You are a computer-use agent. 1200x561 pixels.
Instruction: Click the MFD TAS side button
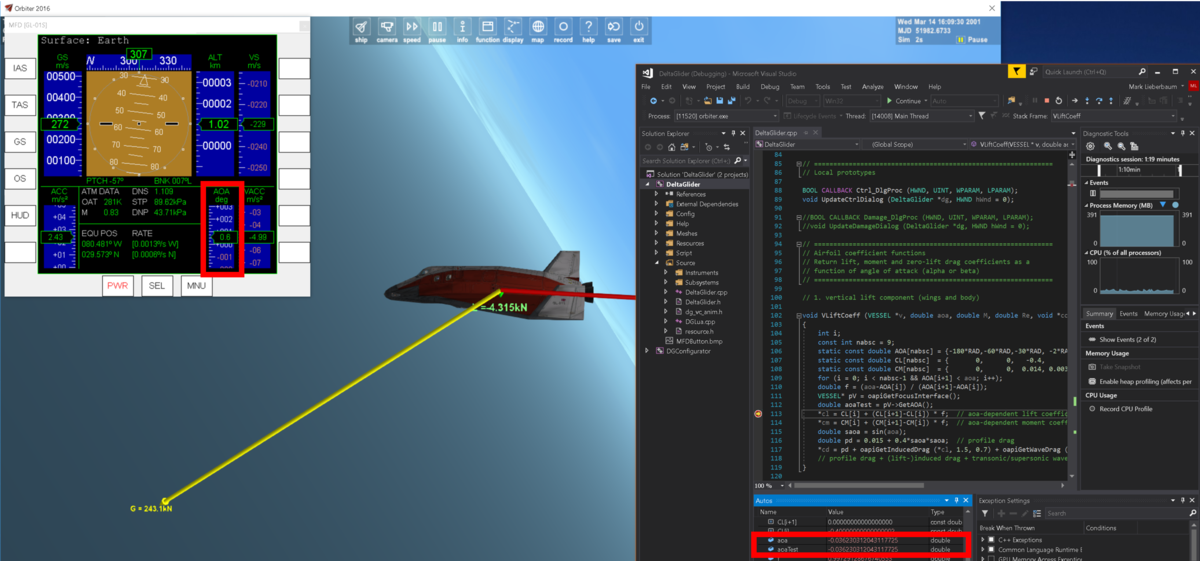point(20,105)
